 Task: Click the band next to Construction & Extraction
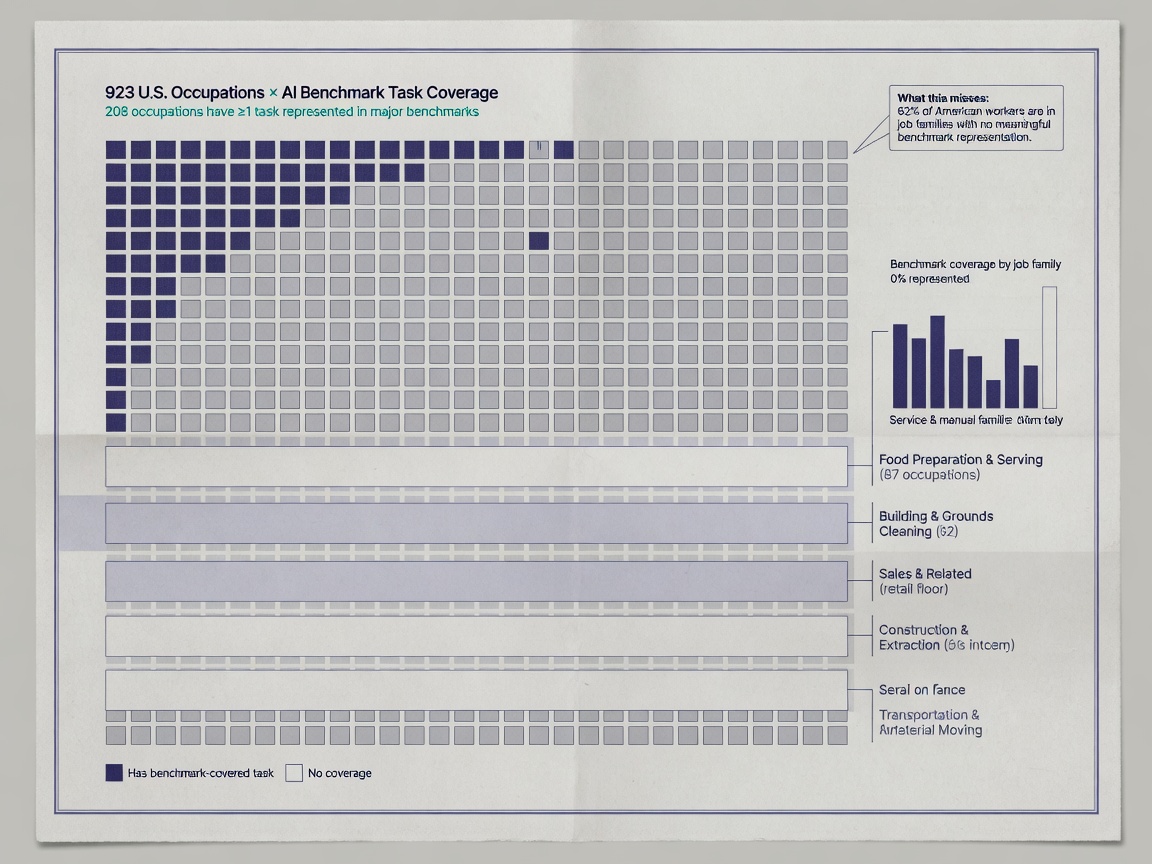coord(476,636)
